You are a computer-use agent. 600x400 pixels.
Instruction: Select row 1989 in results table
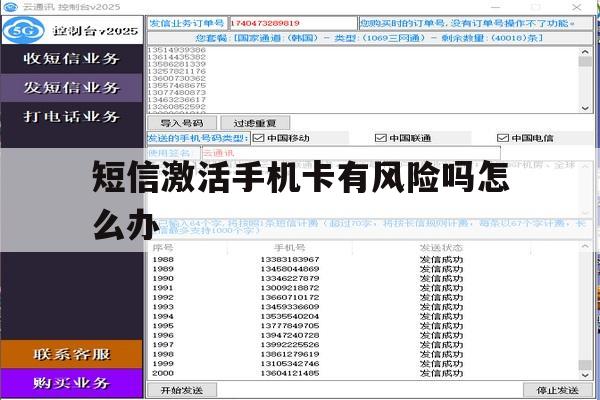[364, 269]
